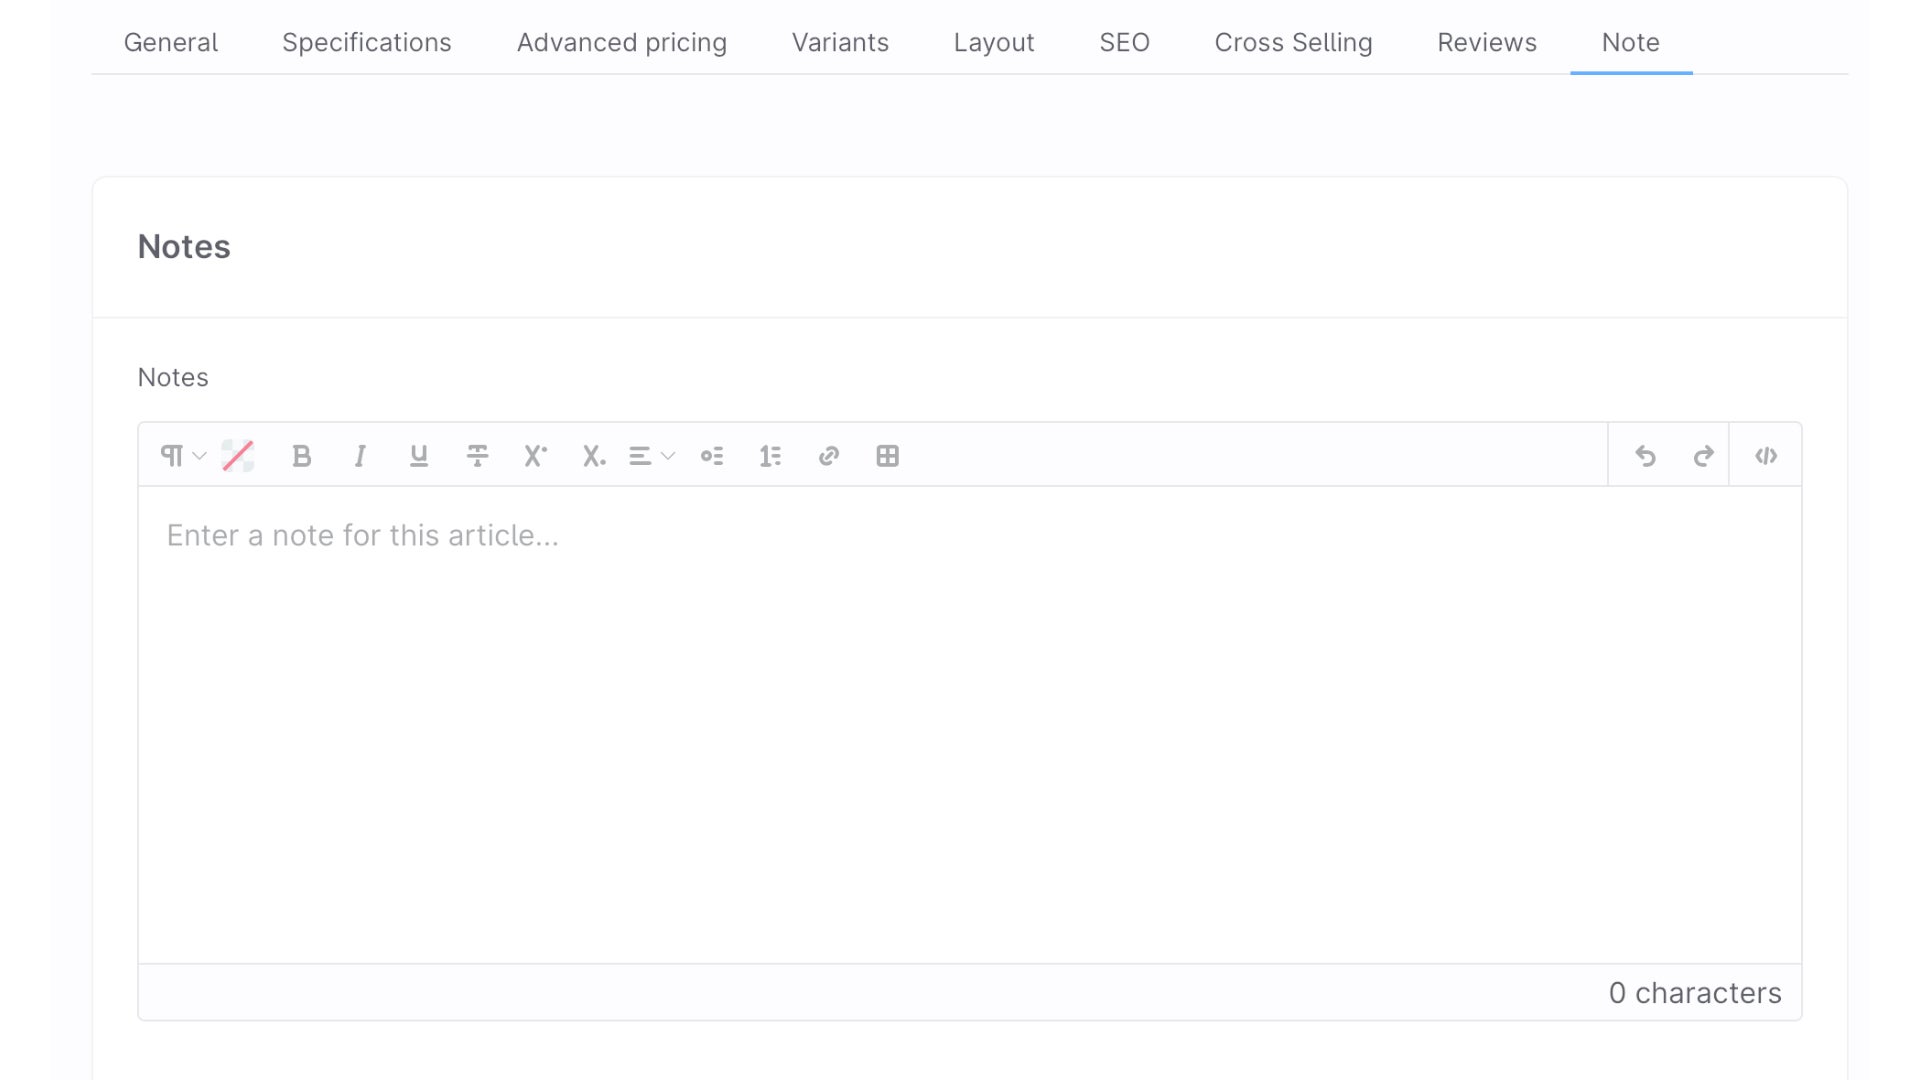Open the General tab
Image resolution: width=1920 pixels, height=1080 pixels.
click(171, 42)
